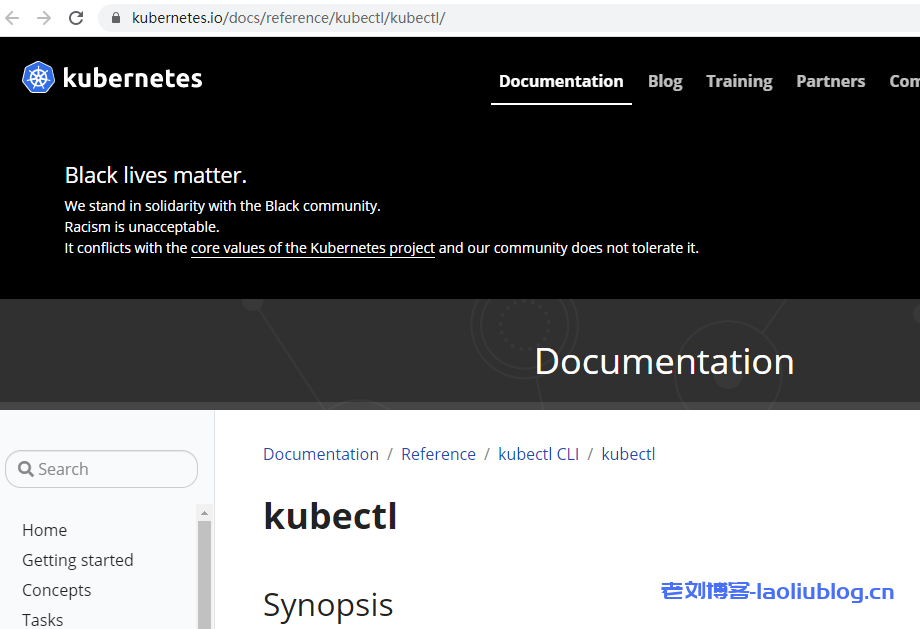Open the kubectl CLI breadcrumb link
The image size is (920, 629).
coord(539,453)
